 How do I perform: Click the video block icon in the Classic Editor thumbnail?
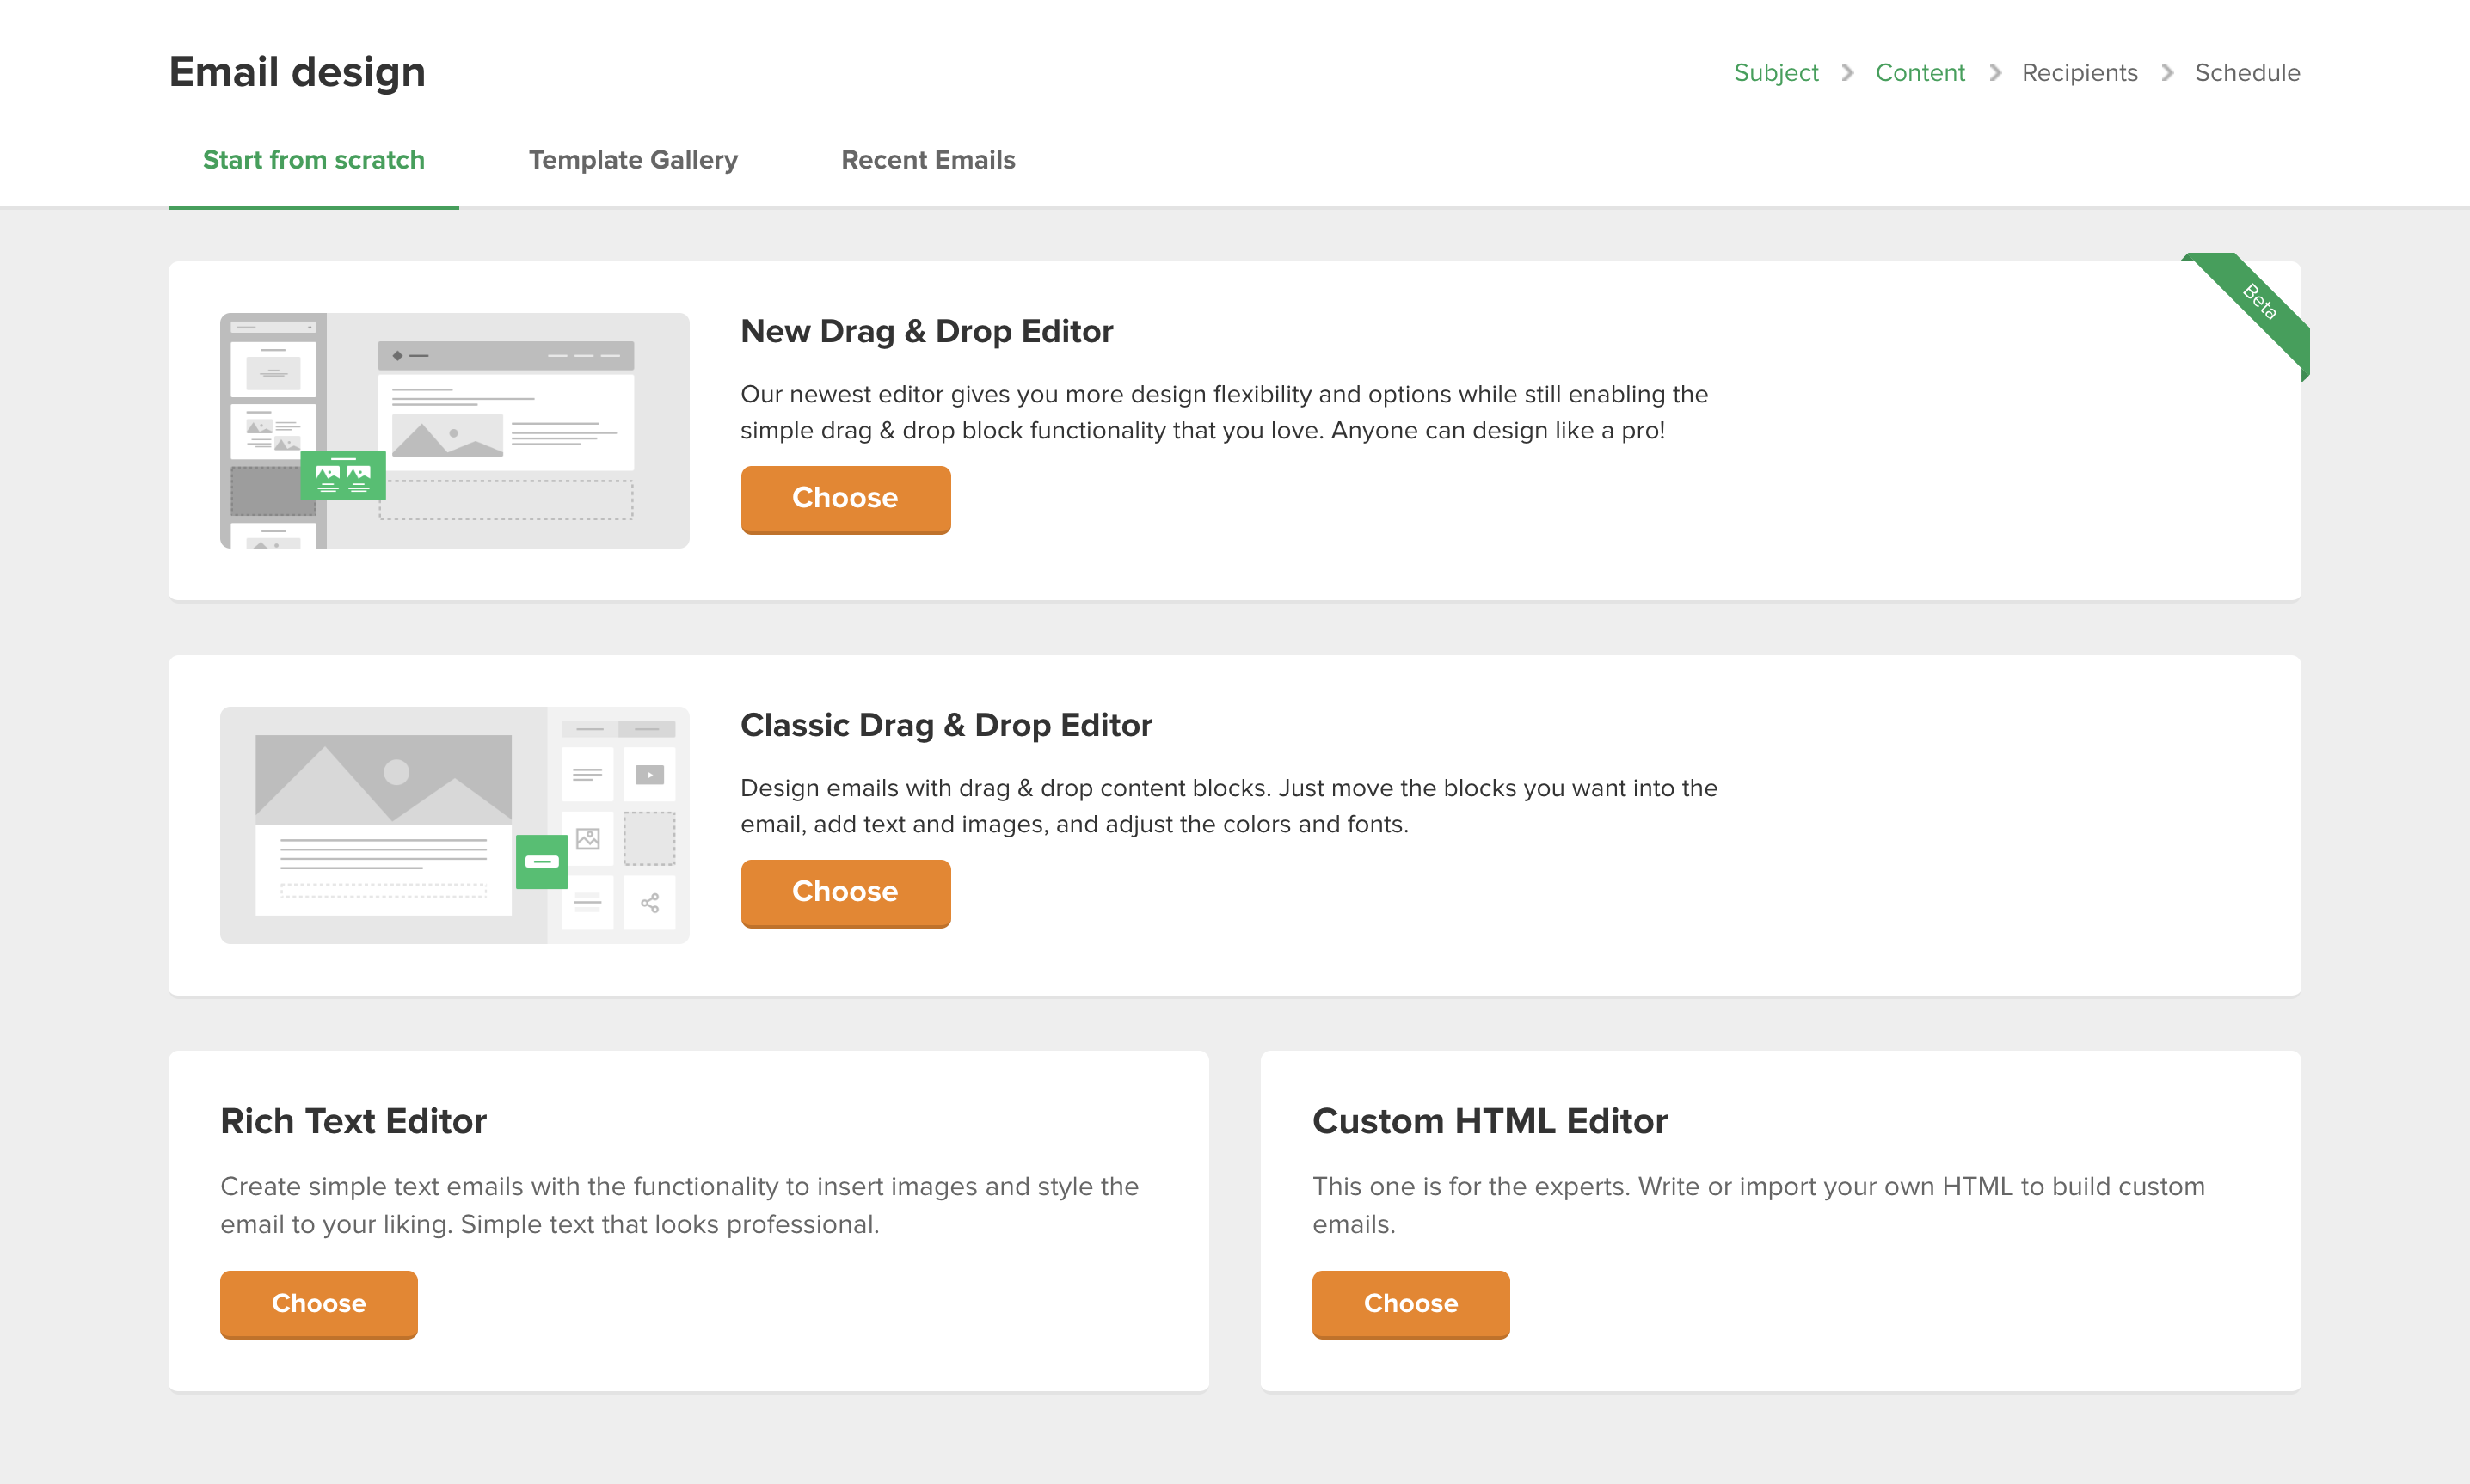pos(649,775)
